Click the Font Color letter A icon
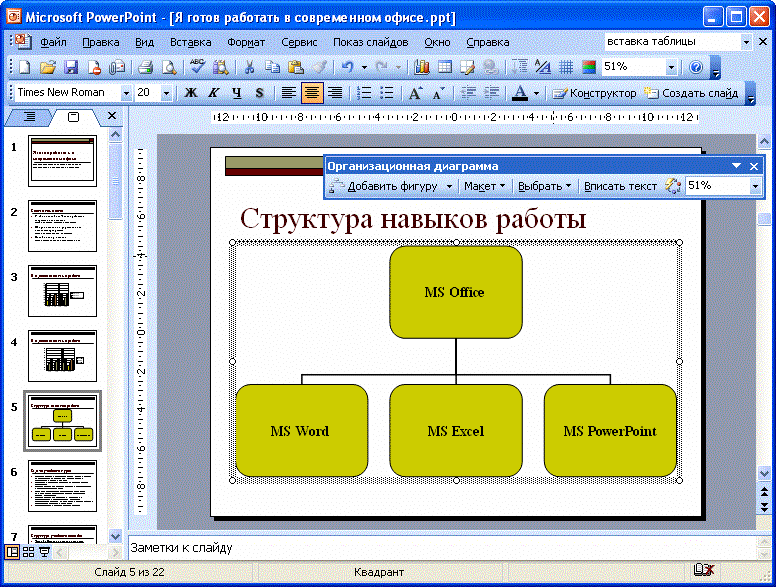This screenshot has height=587, width=776. coord(520,93)
